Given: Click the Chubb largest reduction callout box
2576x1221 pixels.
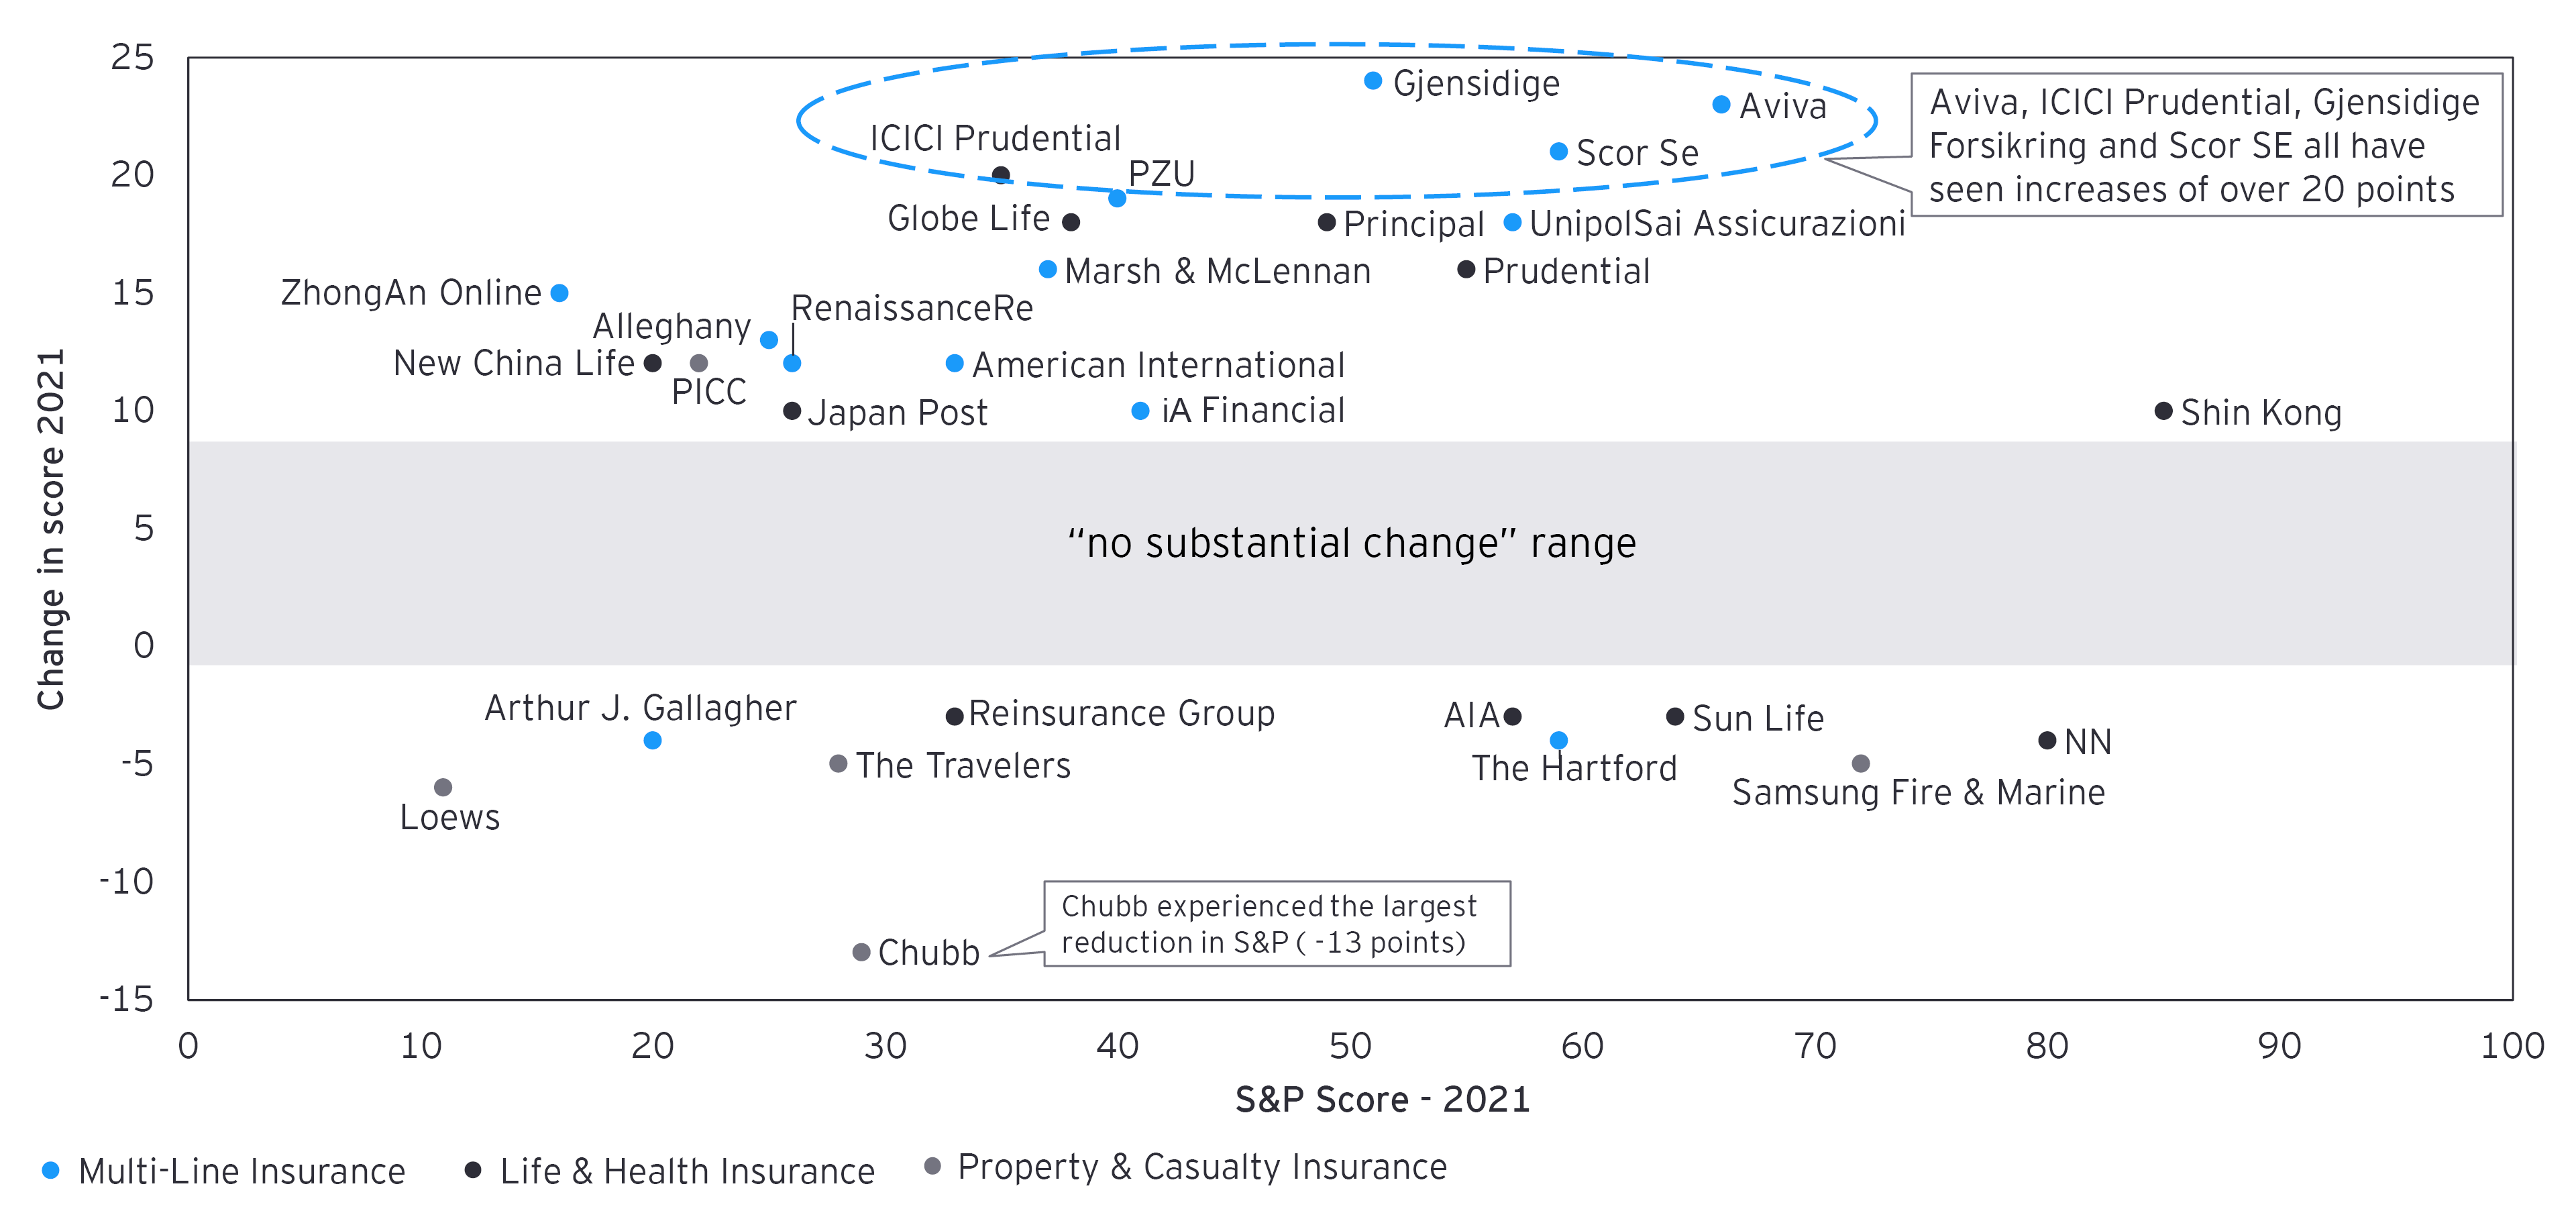Looking at the screenshot, I should [1276, 924].
